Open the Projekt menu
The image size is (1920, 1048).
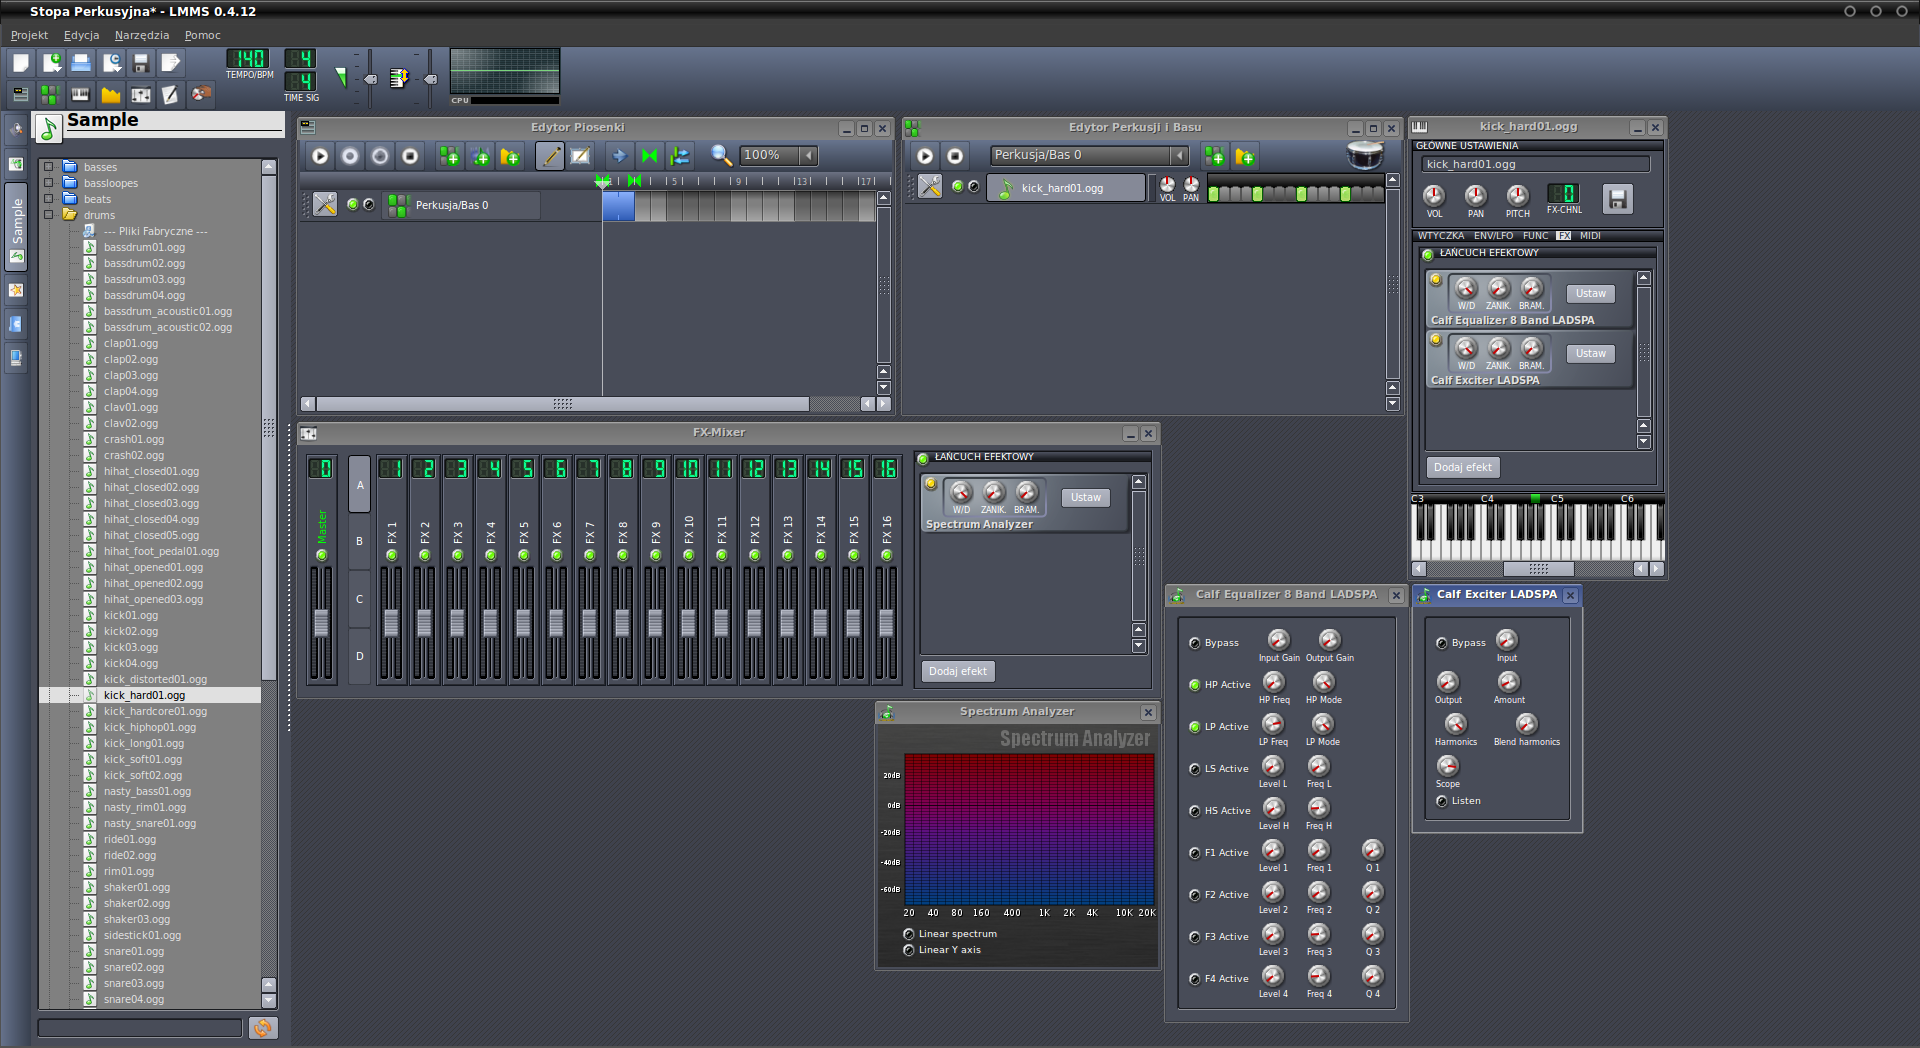(x=29, y=35)
